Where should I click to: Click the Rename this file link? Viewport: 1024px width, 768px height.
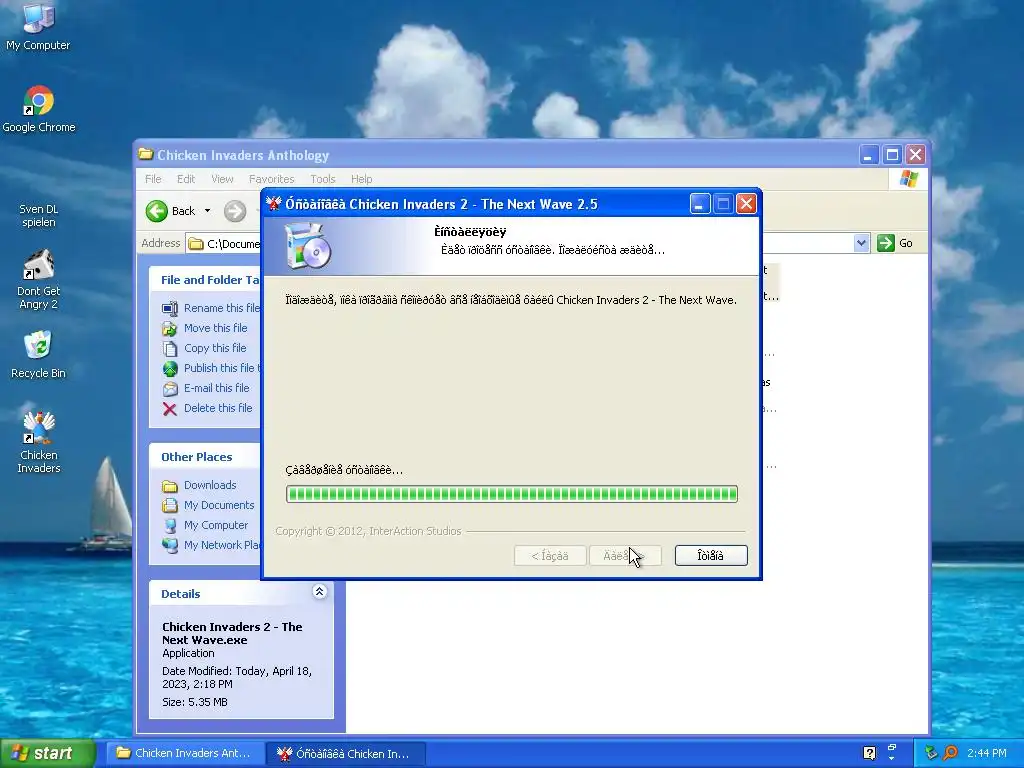click(221, 308)
